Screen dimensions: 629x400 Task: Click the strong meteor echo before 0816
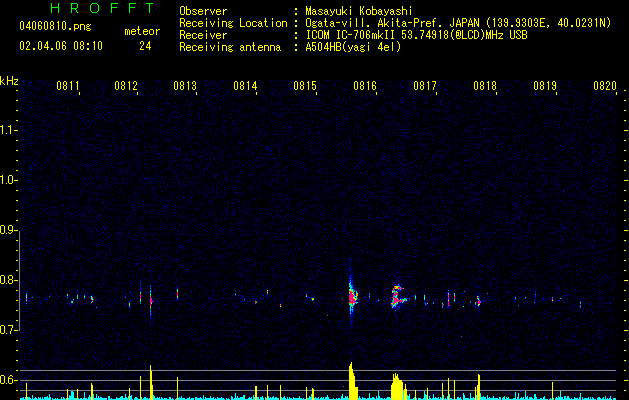(352, 297)
